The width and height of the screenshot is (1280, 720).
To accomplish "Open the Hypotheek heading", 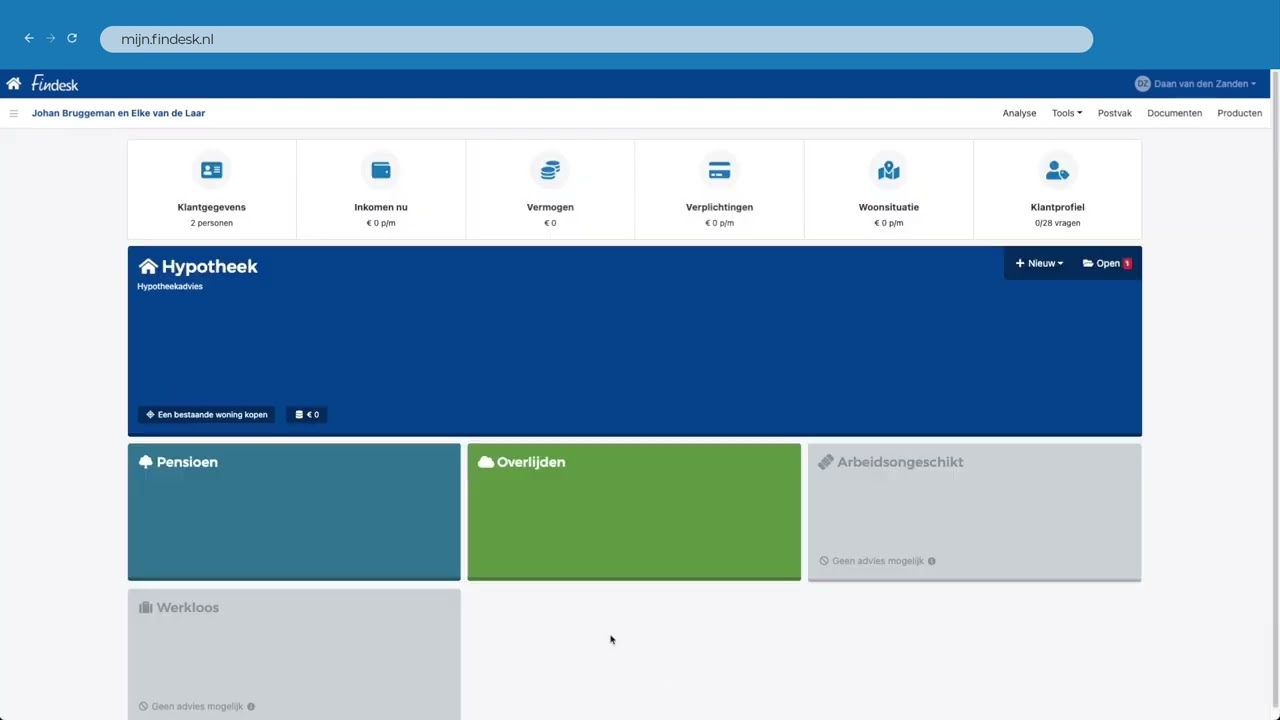I will 210,266.
